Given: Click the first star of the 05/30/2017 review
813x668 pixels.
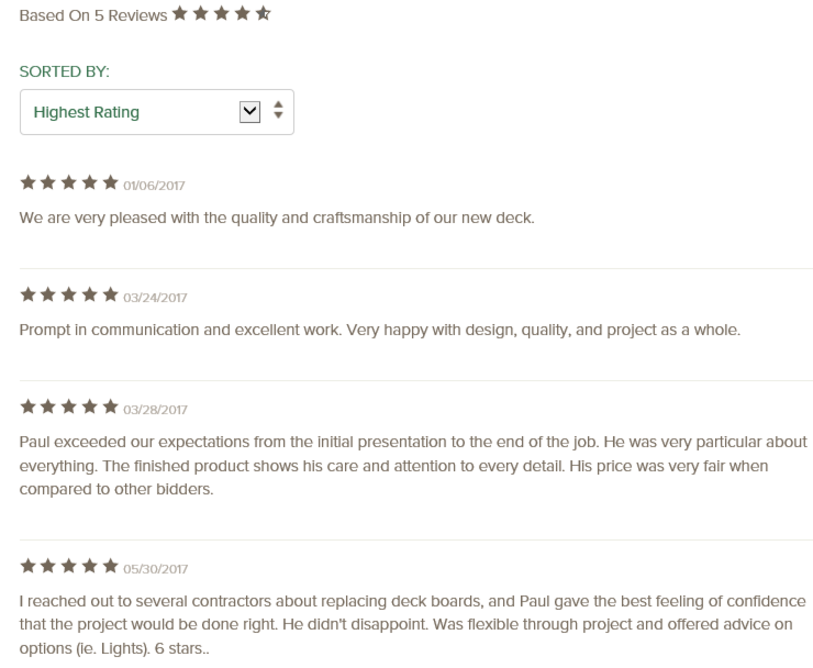Looking at the screenshot, I should pyautogui.click(x=28, y=566).
